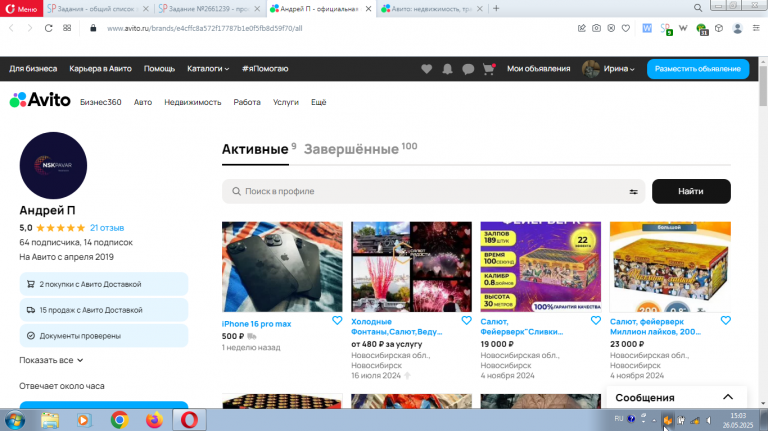Click the taskbar volume speaker icon

[709, 420]
